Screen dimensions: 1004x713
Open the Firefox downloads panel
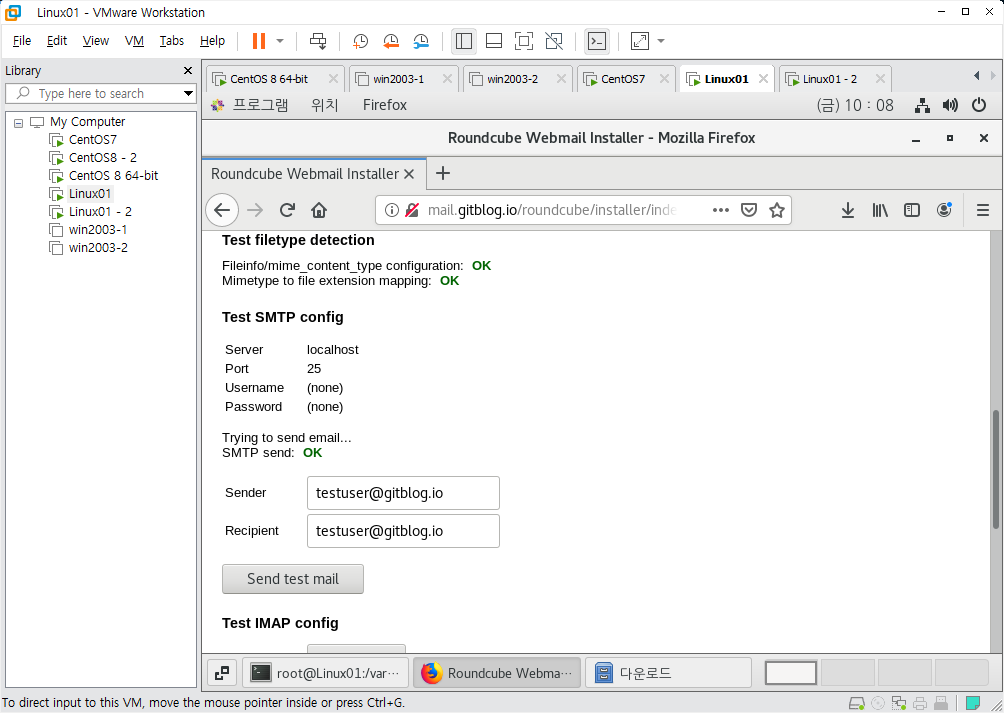848,210
